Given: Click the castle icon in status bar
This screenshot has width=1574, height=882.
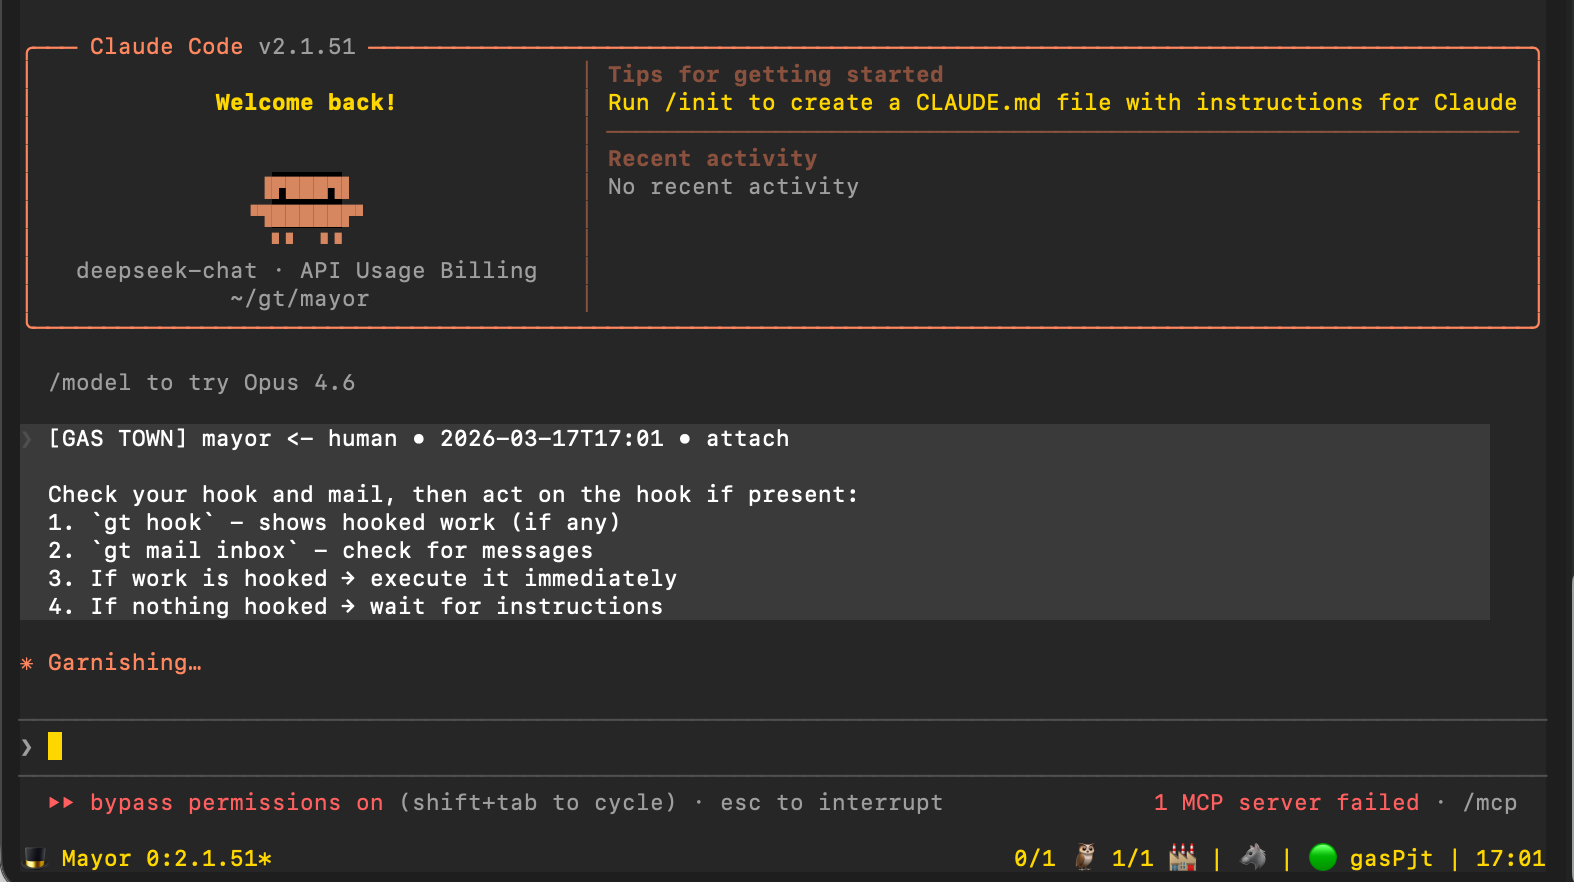Looking at the screenshot, I should click(1182, 857).
